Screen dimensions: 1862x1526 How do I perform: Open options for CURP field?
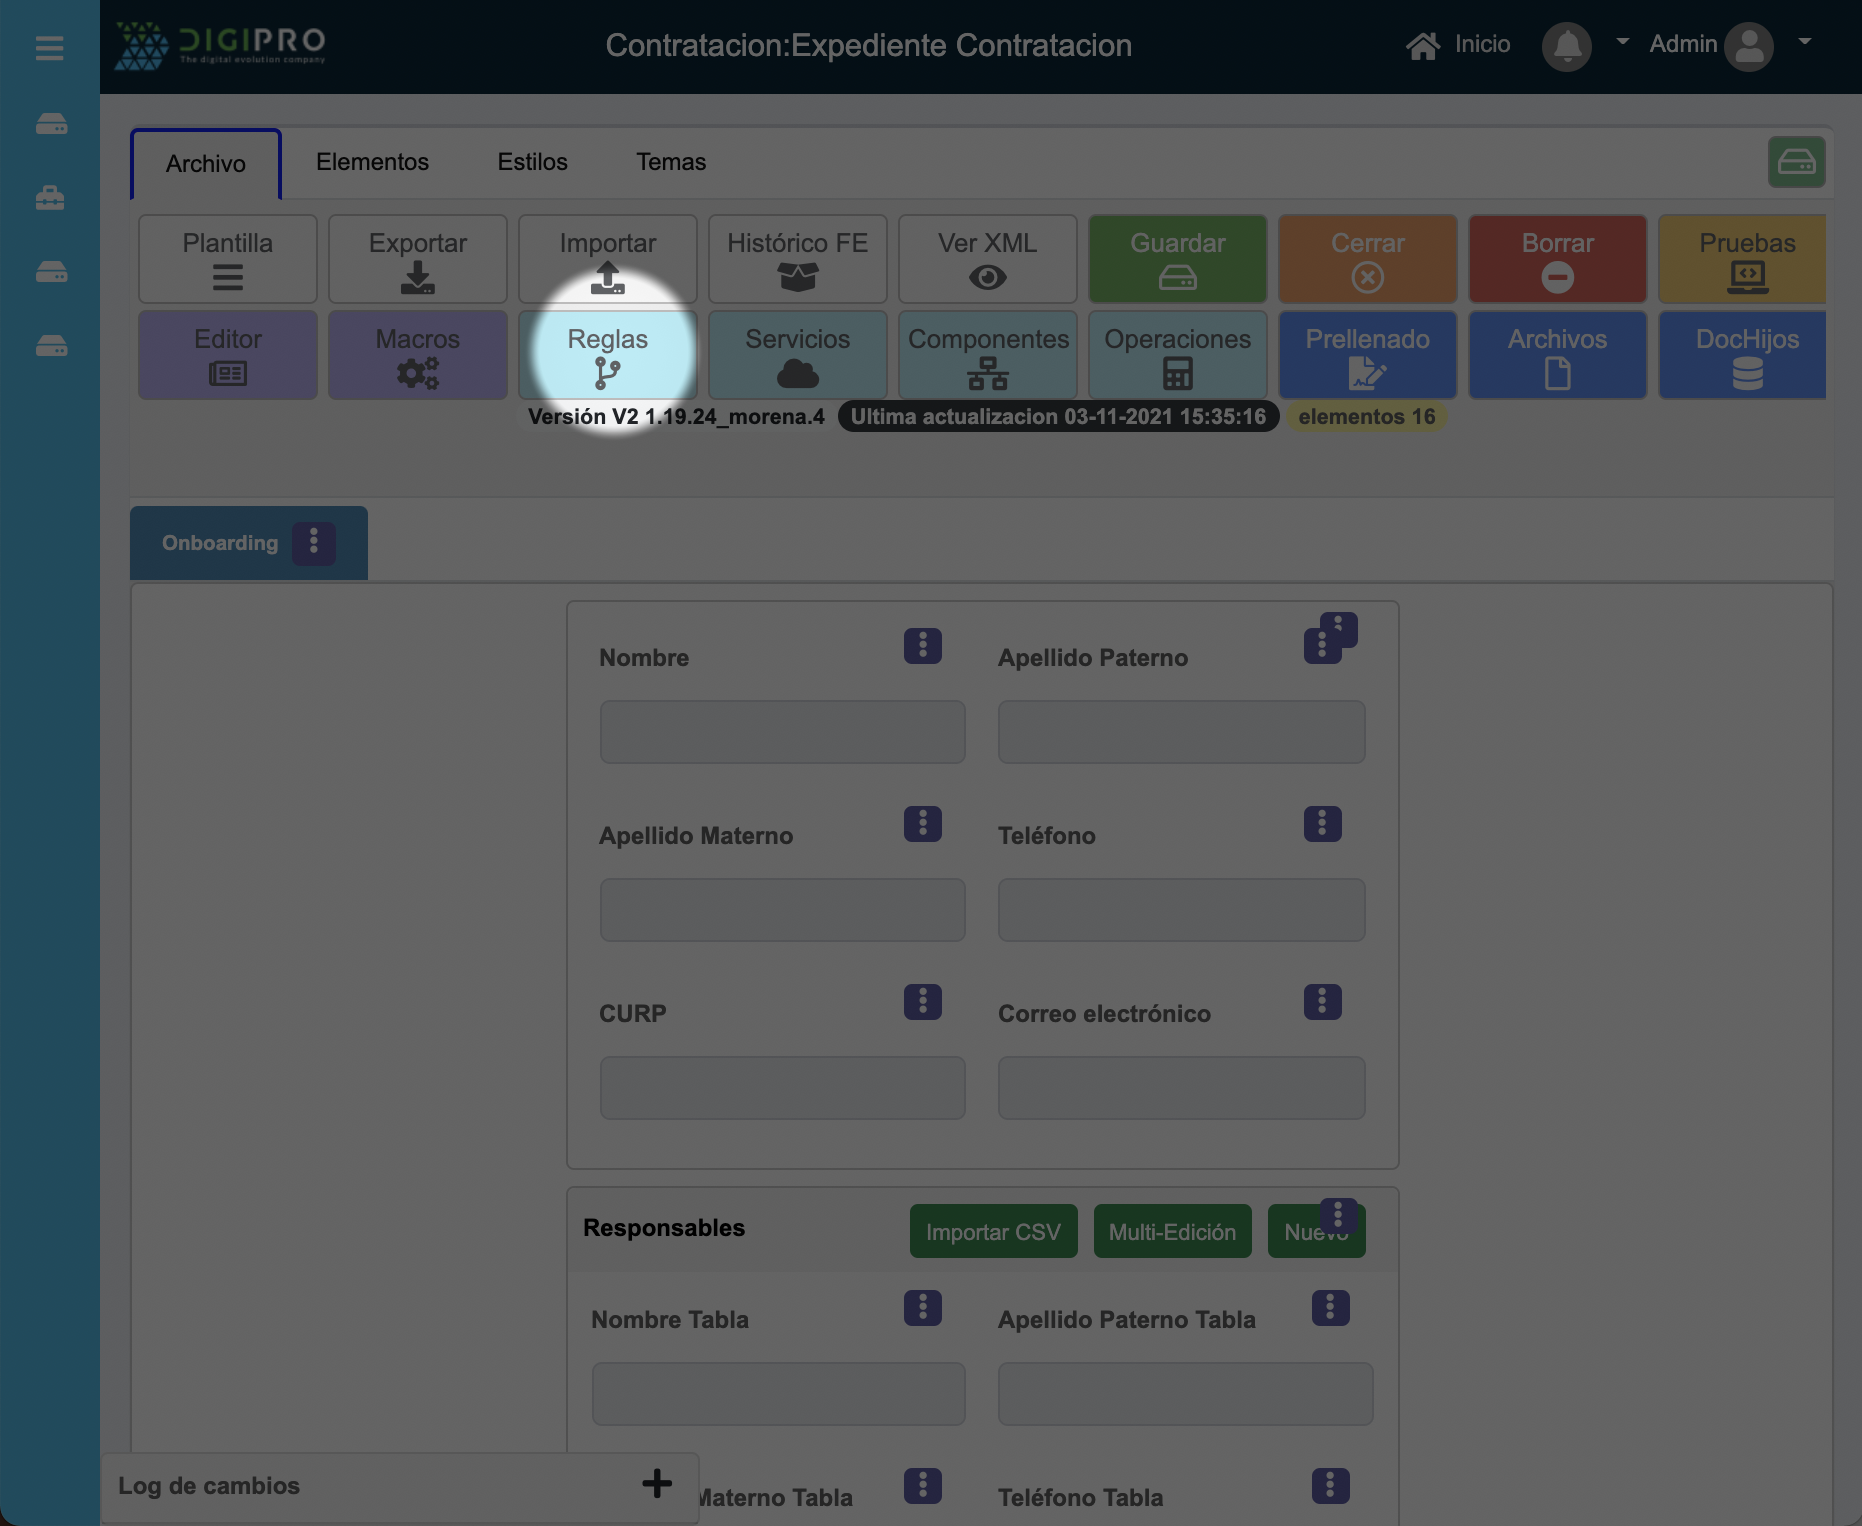click(922, 1002)
